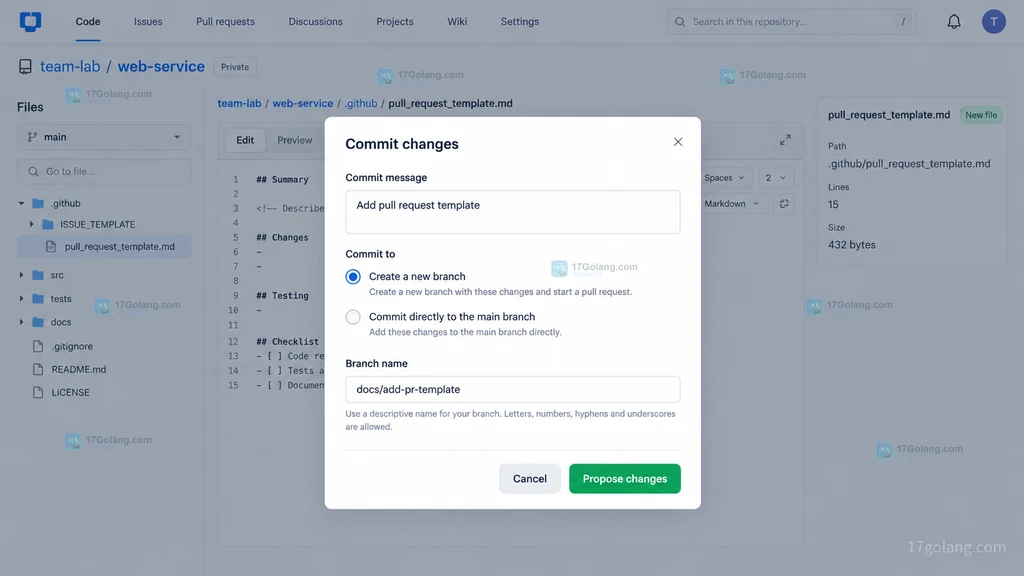Click the .gitignore file icon
Image resolution: width=1024 pixels, height=576 pixels.
38,346
